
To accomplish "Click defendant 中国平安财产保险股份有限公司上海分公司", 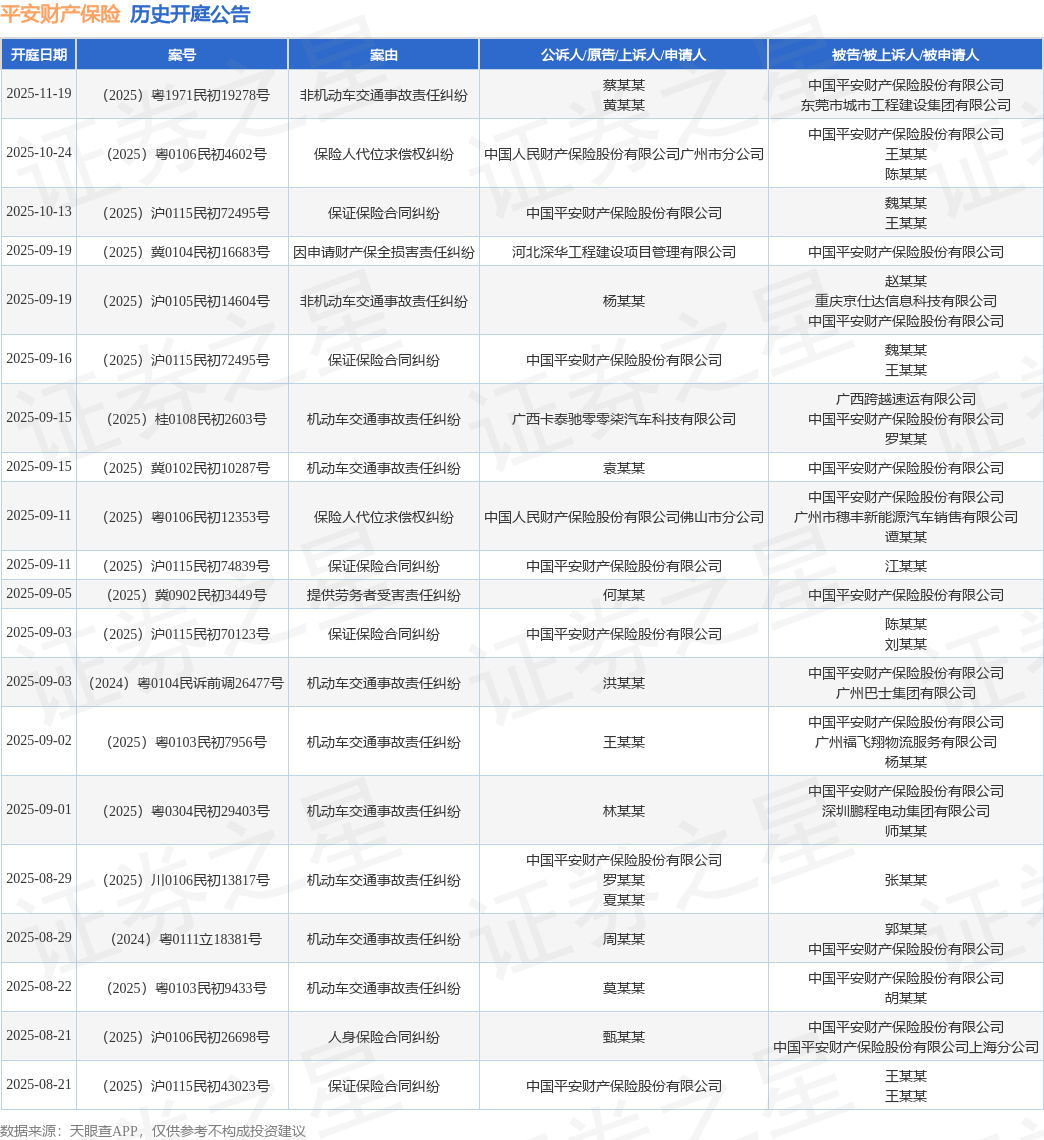I will pyautogui.click(x=905, y=1048).
